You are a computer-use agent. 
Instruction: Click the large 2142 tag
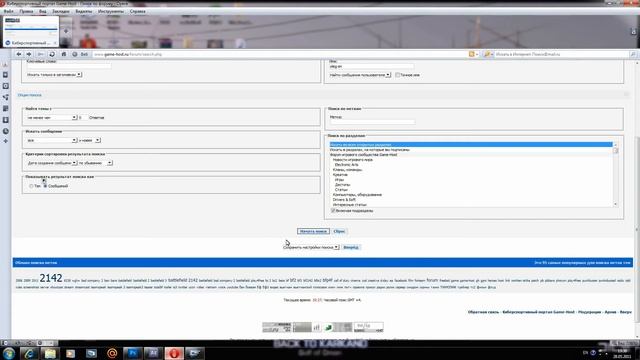tap(51, 278)
